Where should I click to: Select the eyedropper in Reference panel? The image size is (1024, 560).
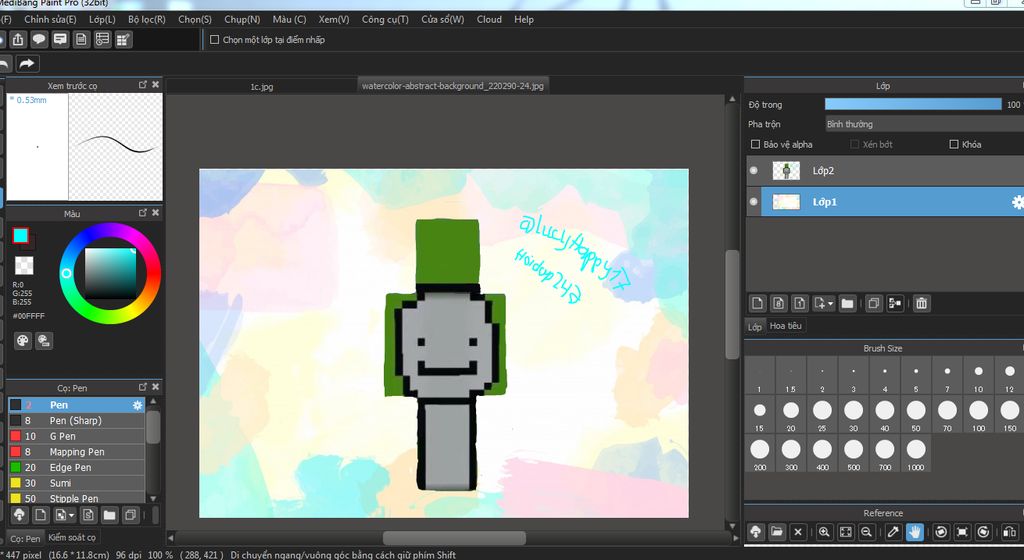[893, 532]
